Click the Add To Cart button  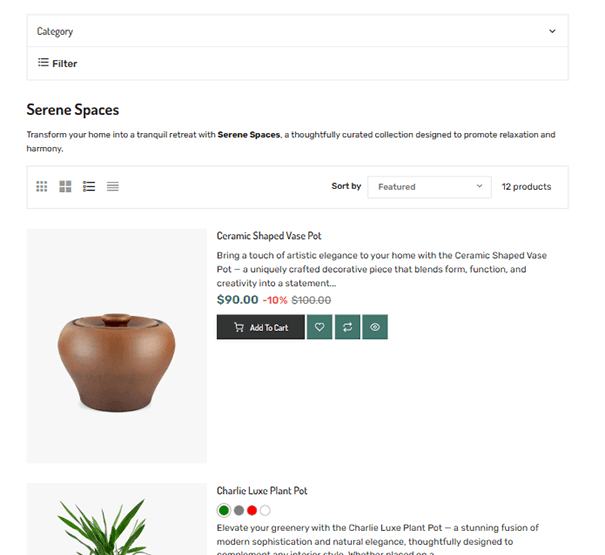(x=261, y=327)
